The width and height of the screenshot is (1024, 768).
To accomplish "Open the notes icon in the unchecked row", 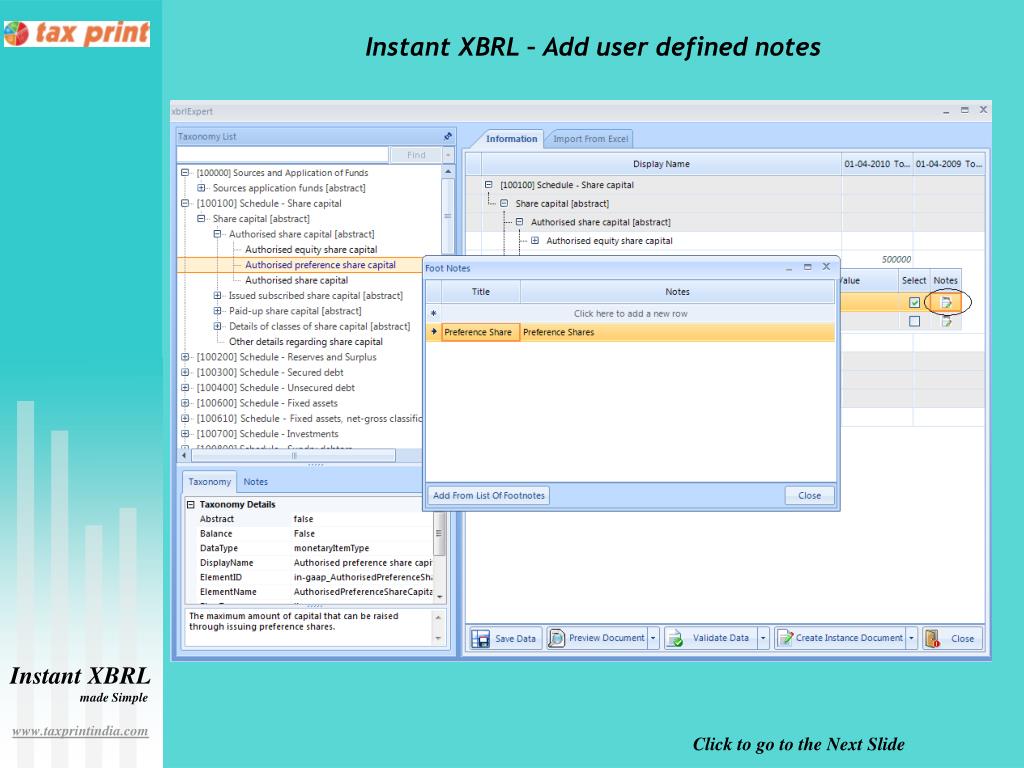I will click(946, 321).
